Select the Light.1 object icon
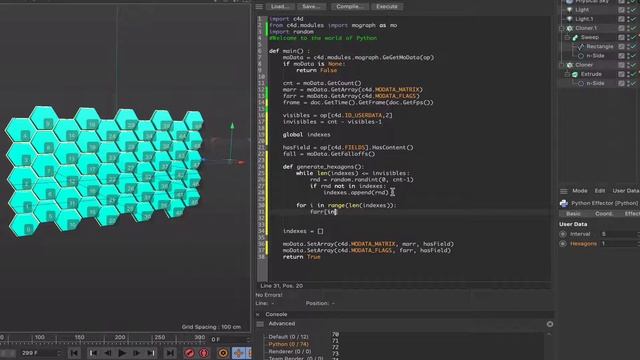The width and height of the screenshot is (640, 360). coord(570,19)
